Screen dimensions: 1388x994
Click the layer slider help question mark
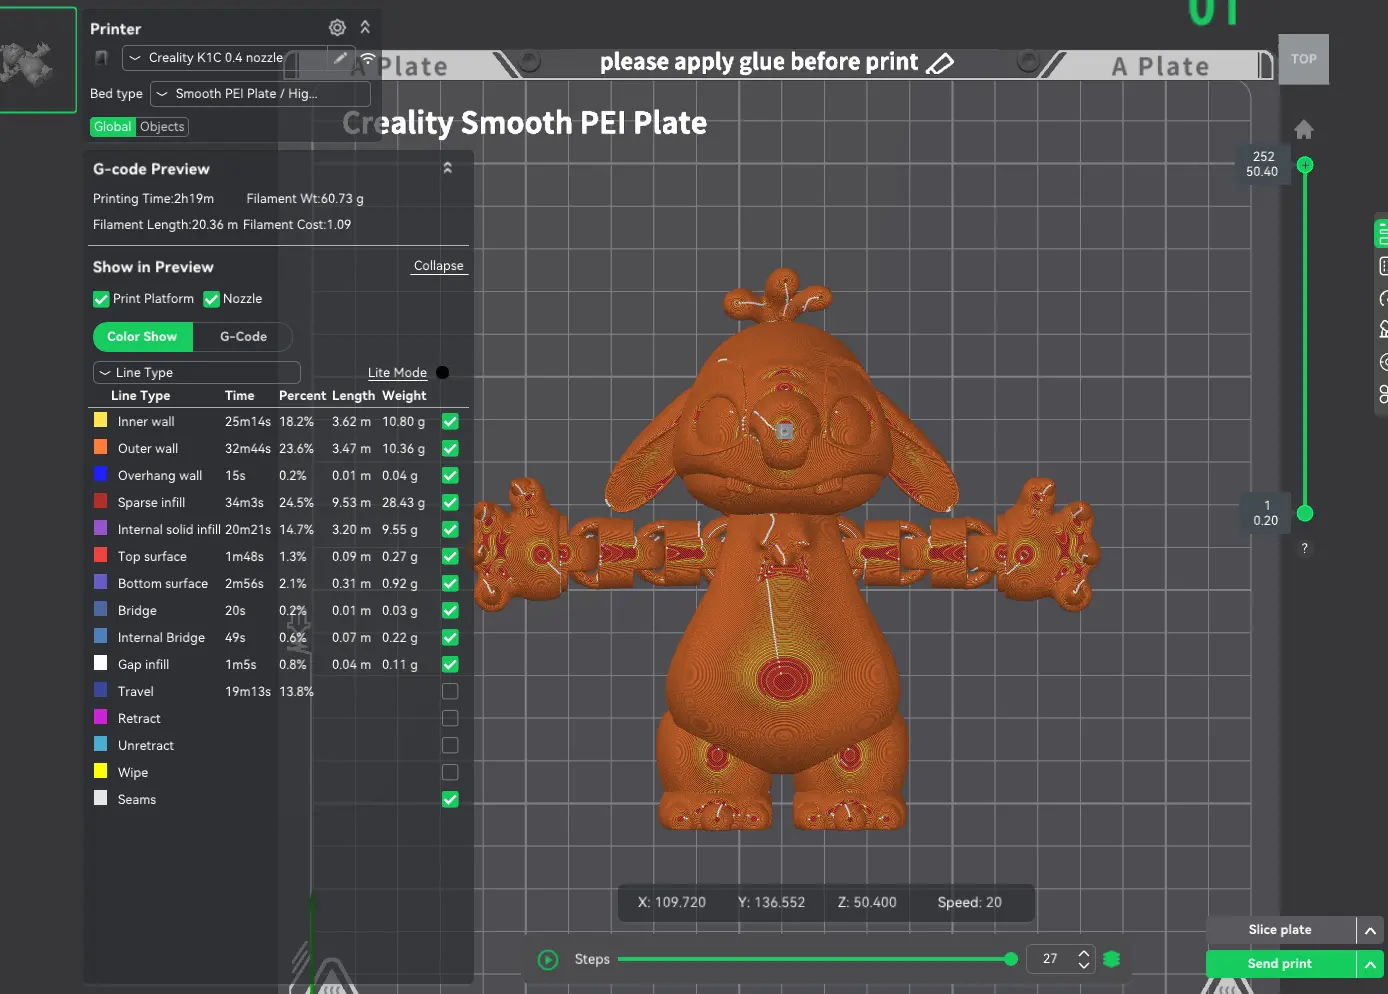1305,549
